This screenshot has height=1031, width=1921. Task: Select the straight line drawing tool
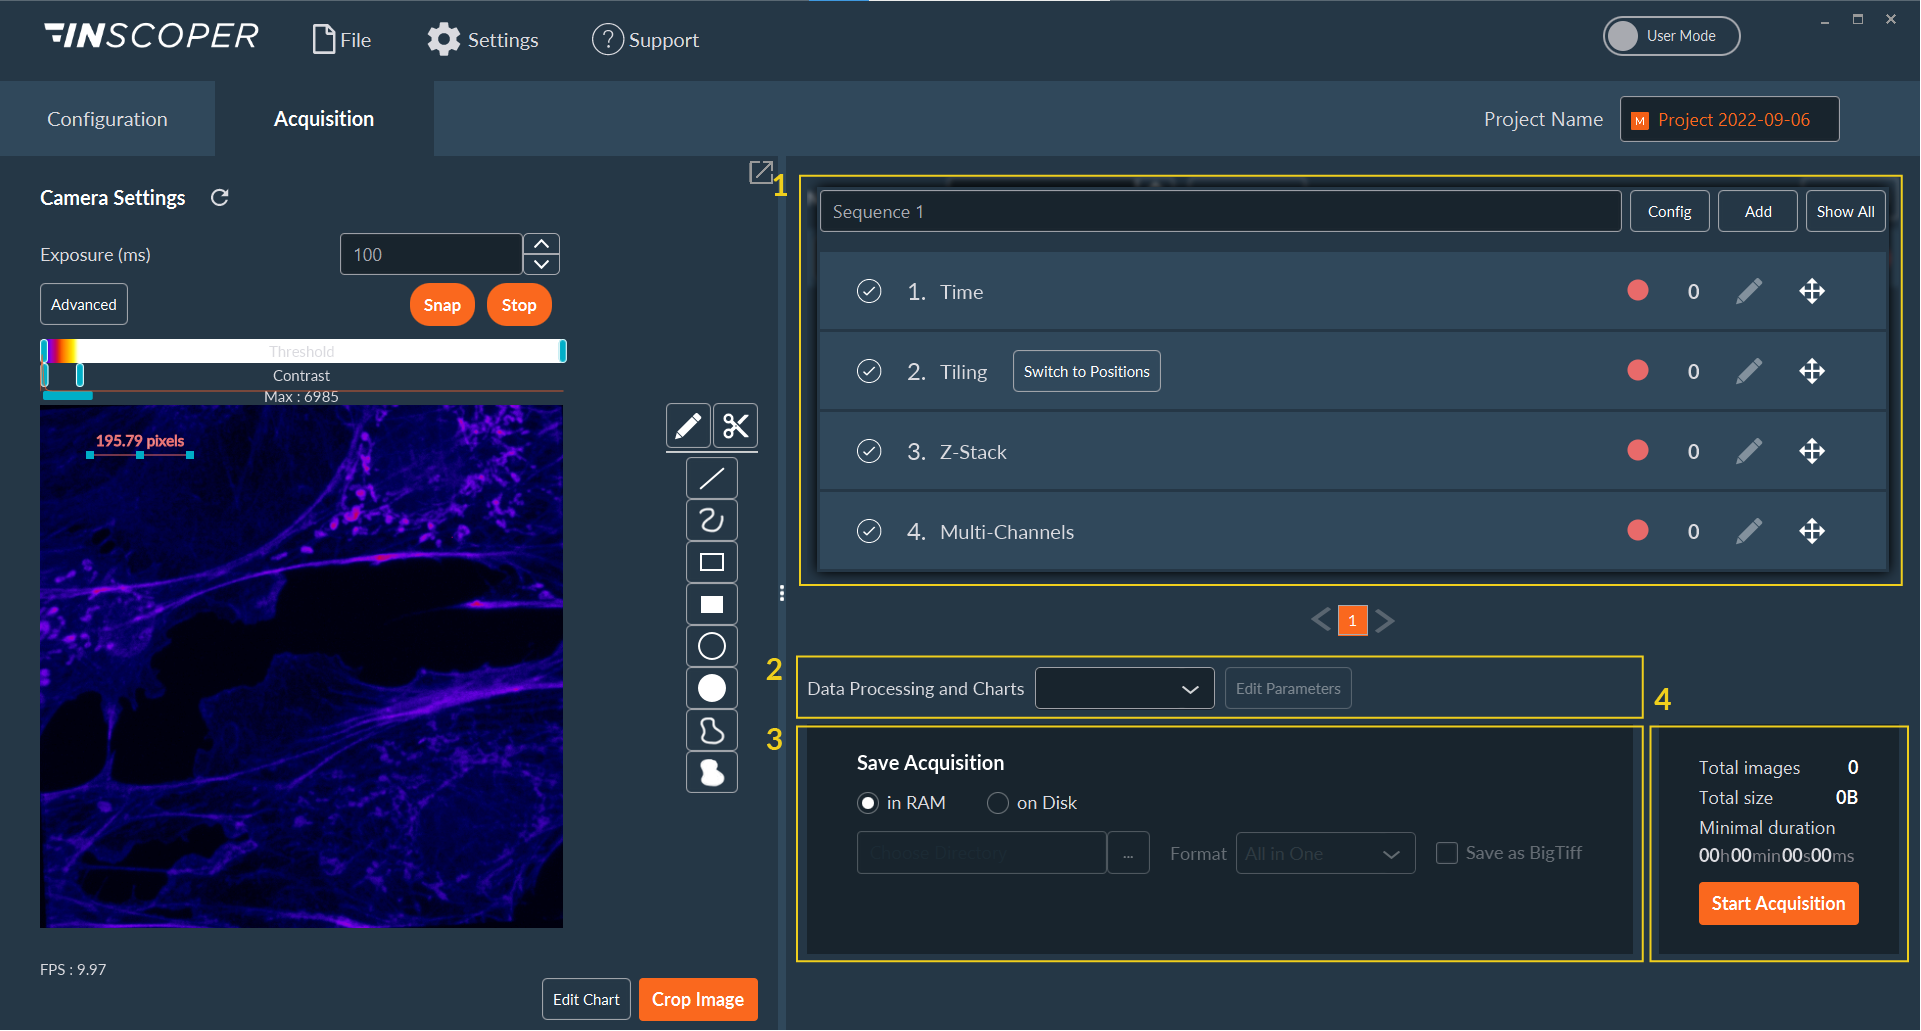[x=711, y=479]
